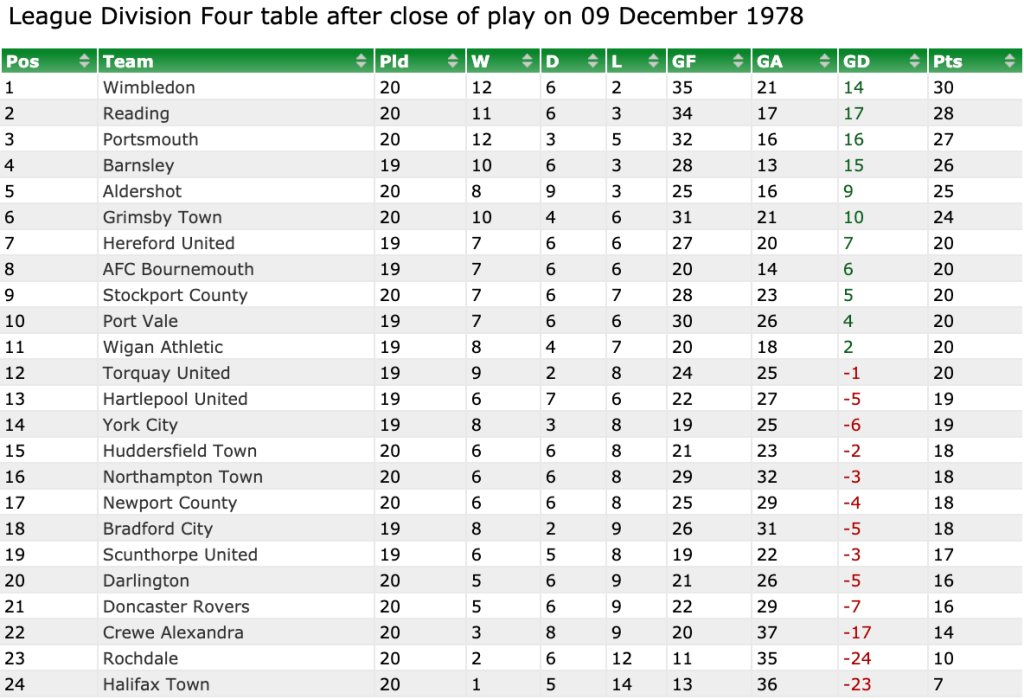Click the sort arrows beside Pos header
Image resolution: width=1024 pixels, height=699 pixels.
84,62
